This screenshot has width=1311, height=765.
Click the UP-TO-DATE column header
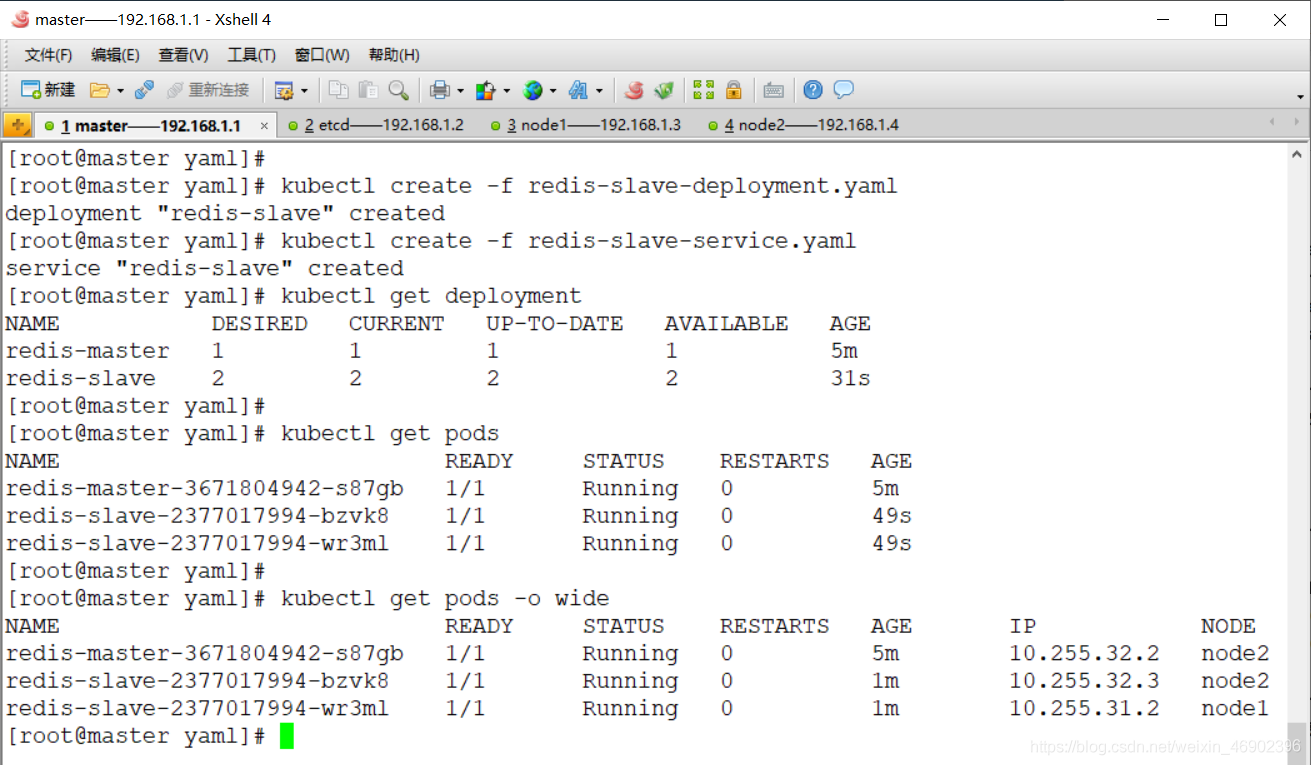click(x=555, y=324)
